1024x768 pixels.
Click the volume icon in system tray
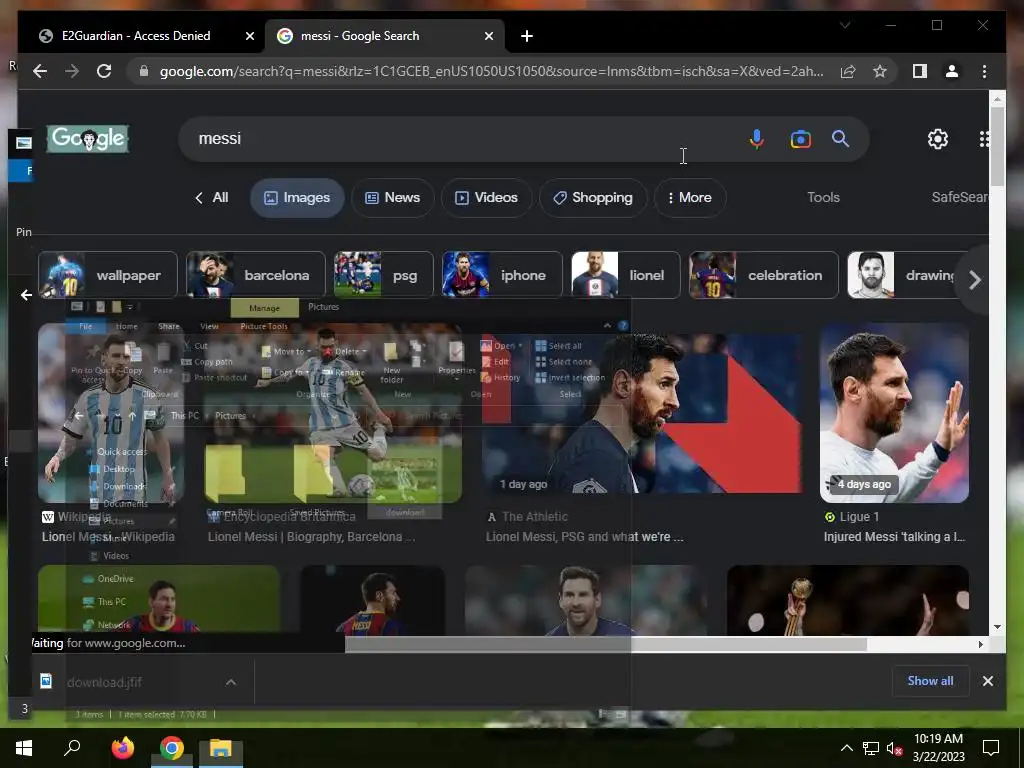coord(894,748)
